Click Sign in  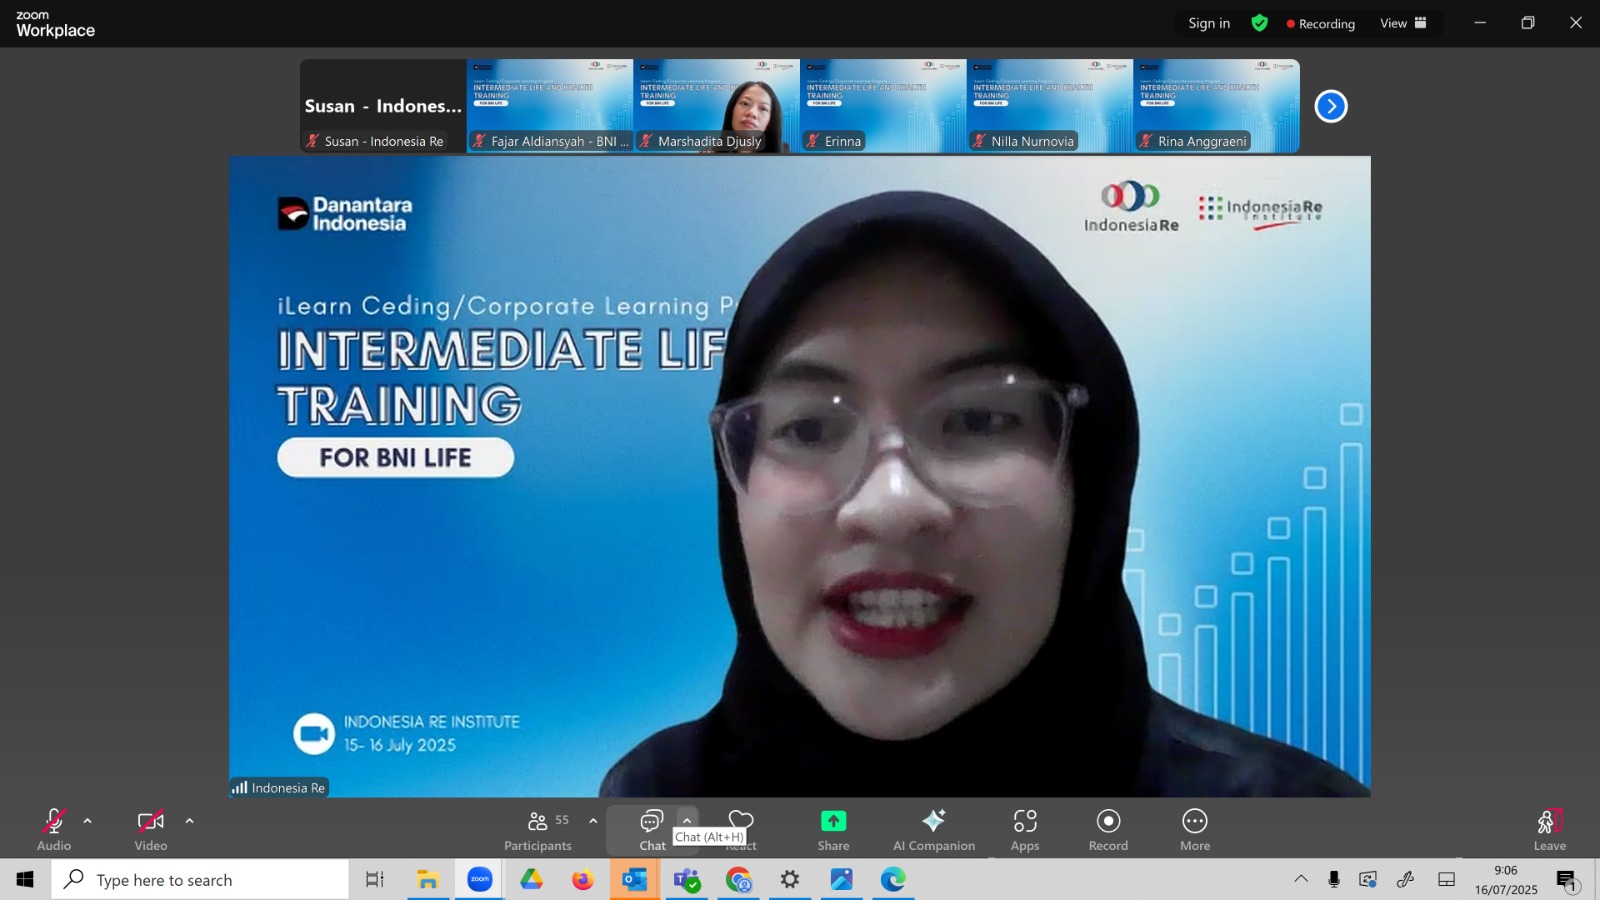coord(1209,23)
